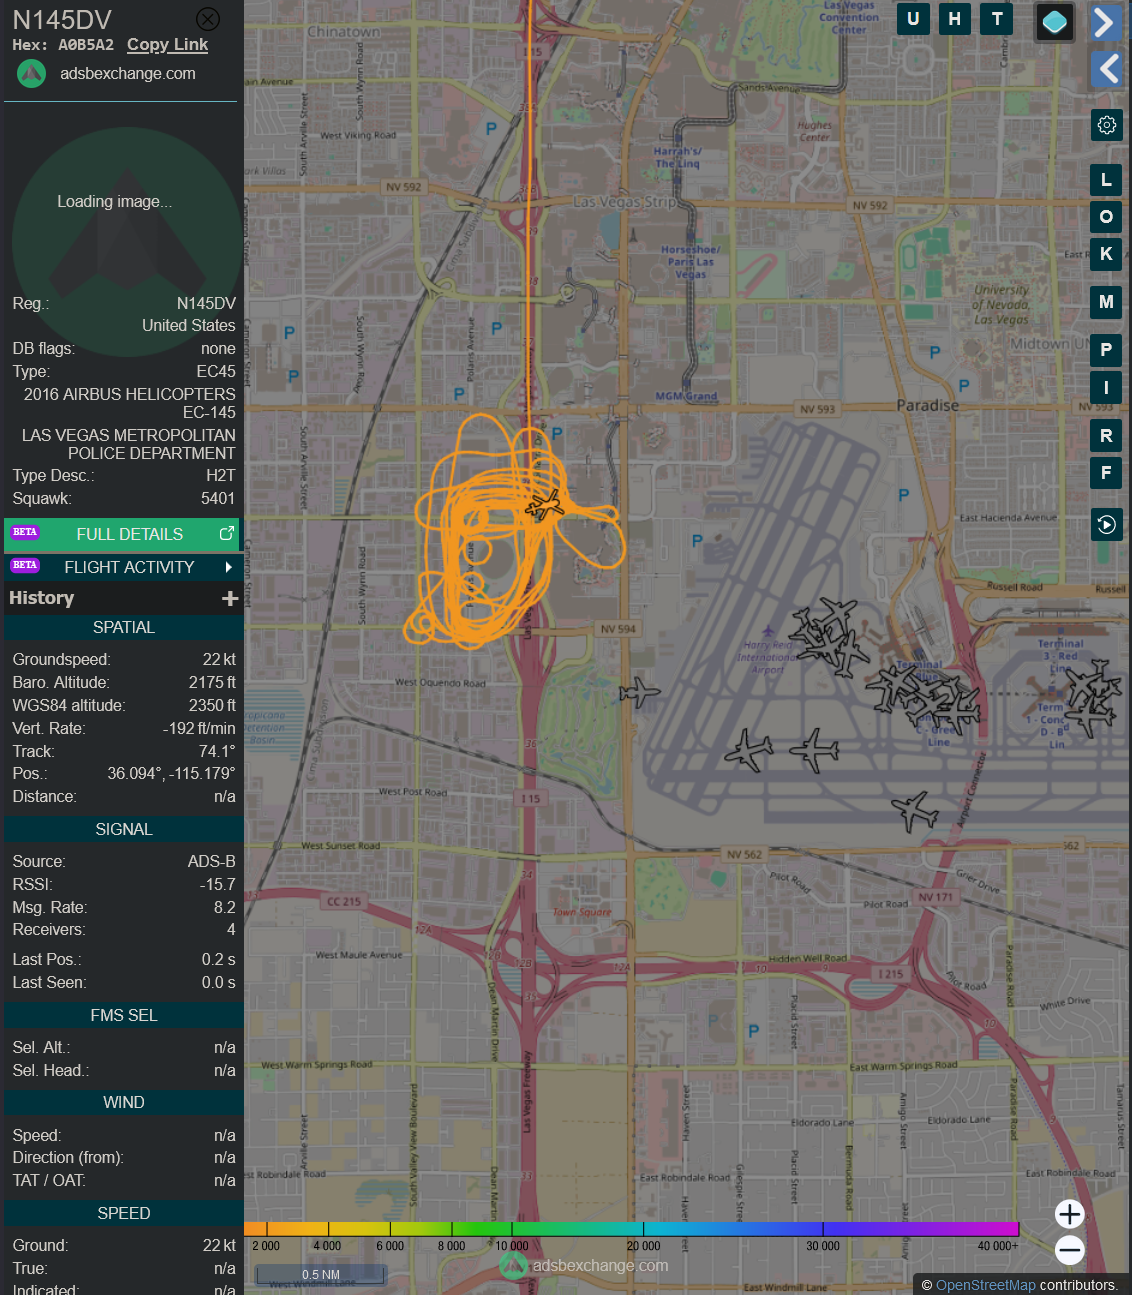The height and width of the screenshot is (1295, 1132).
Task: Click the left chevron sidebar toggle
Action: (x=1105, y=69)
